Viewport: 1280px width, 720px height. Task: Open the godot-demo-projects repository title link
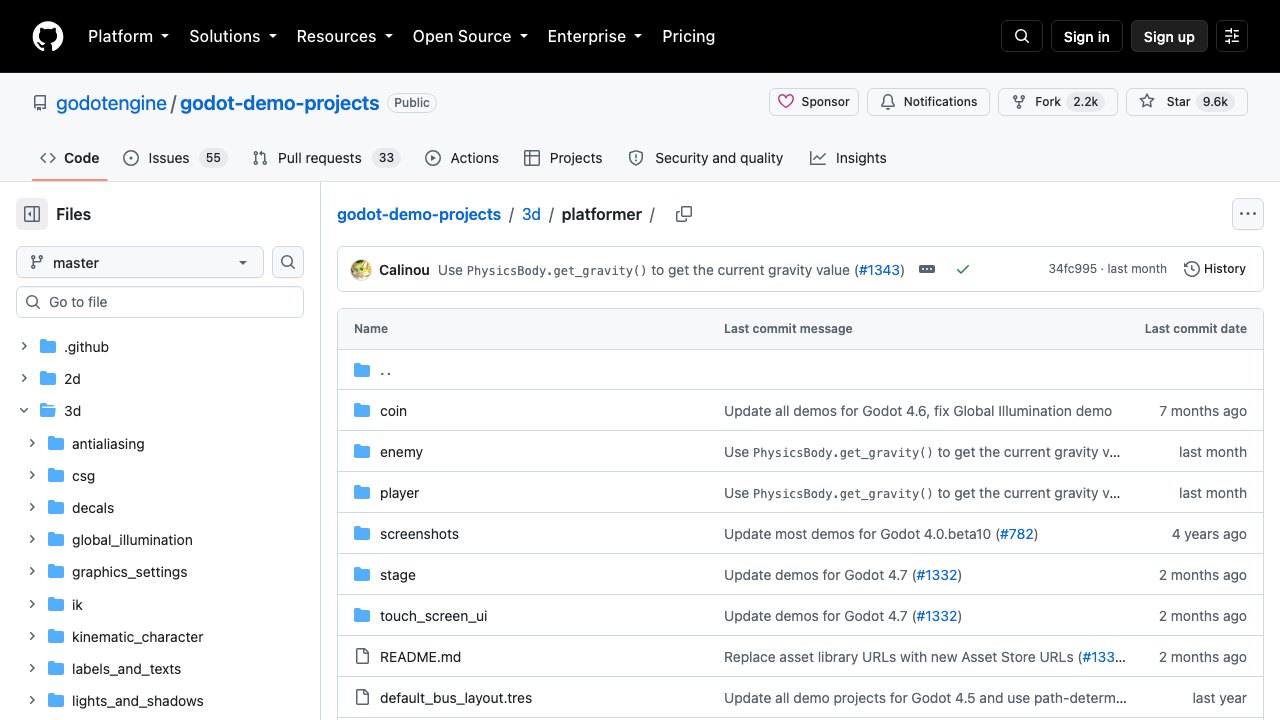280,103
